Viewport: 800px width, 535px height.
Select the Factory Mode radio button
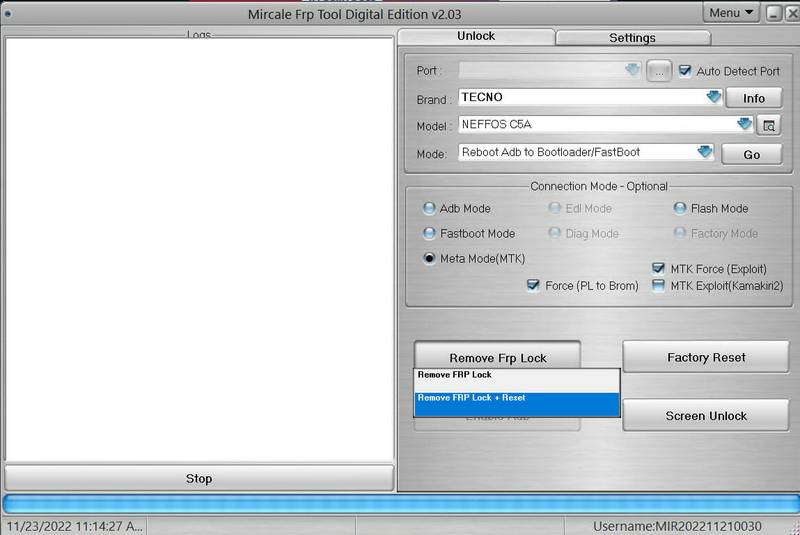[x=680, y=233]
